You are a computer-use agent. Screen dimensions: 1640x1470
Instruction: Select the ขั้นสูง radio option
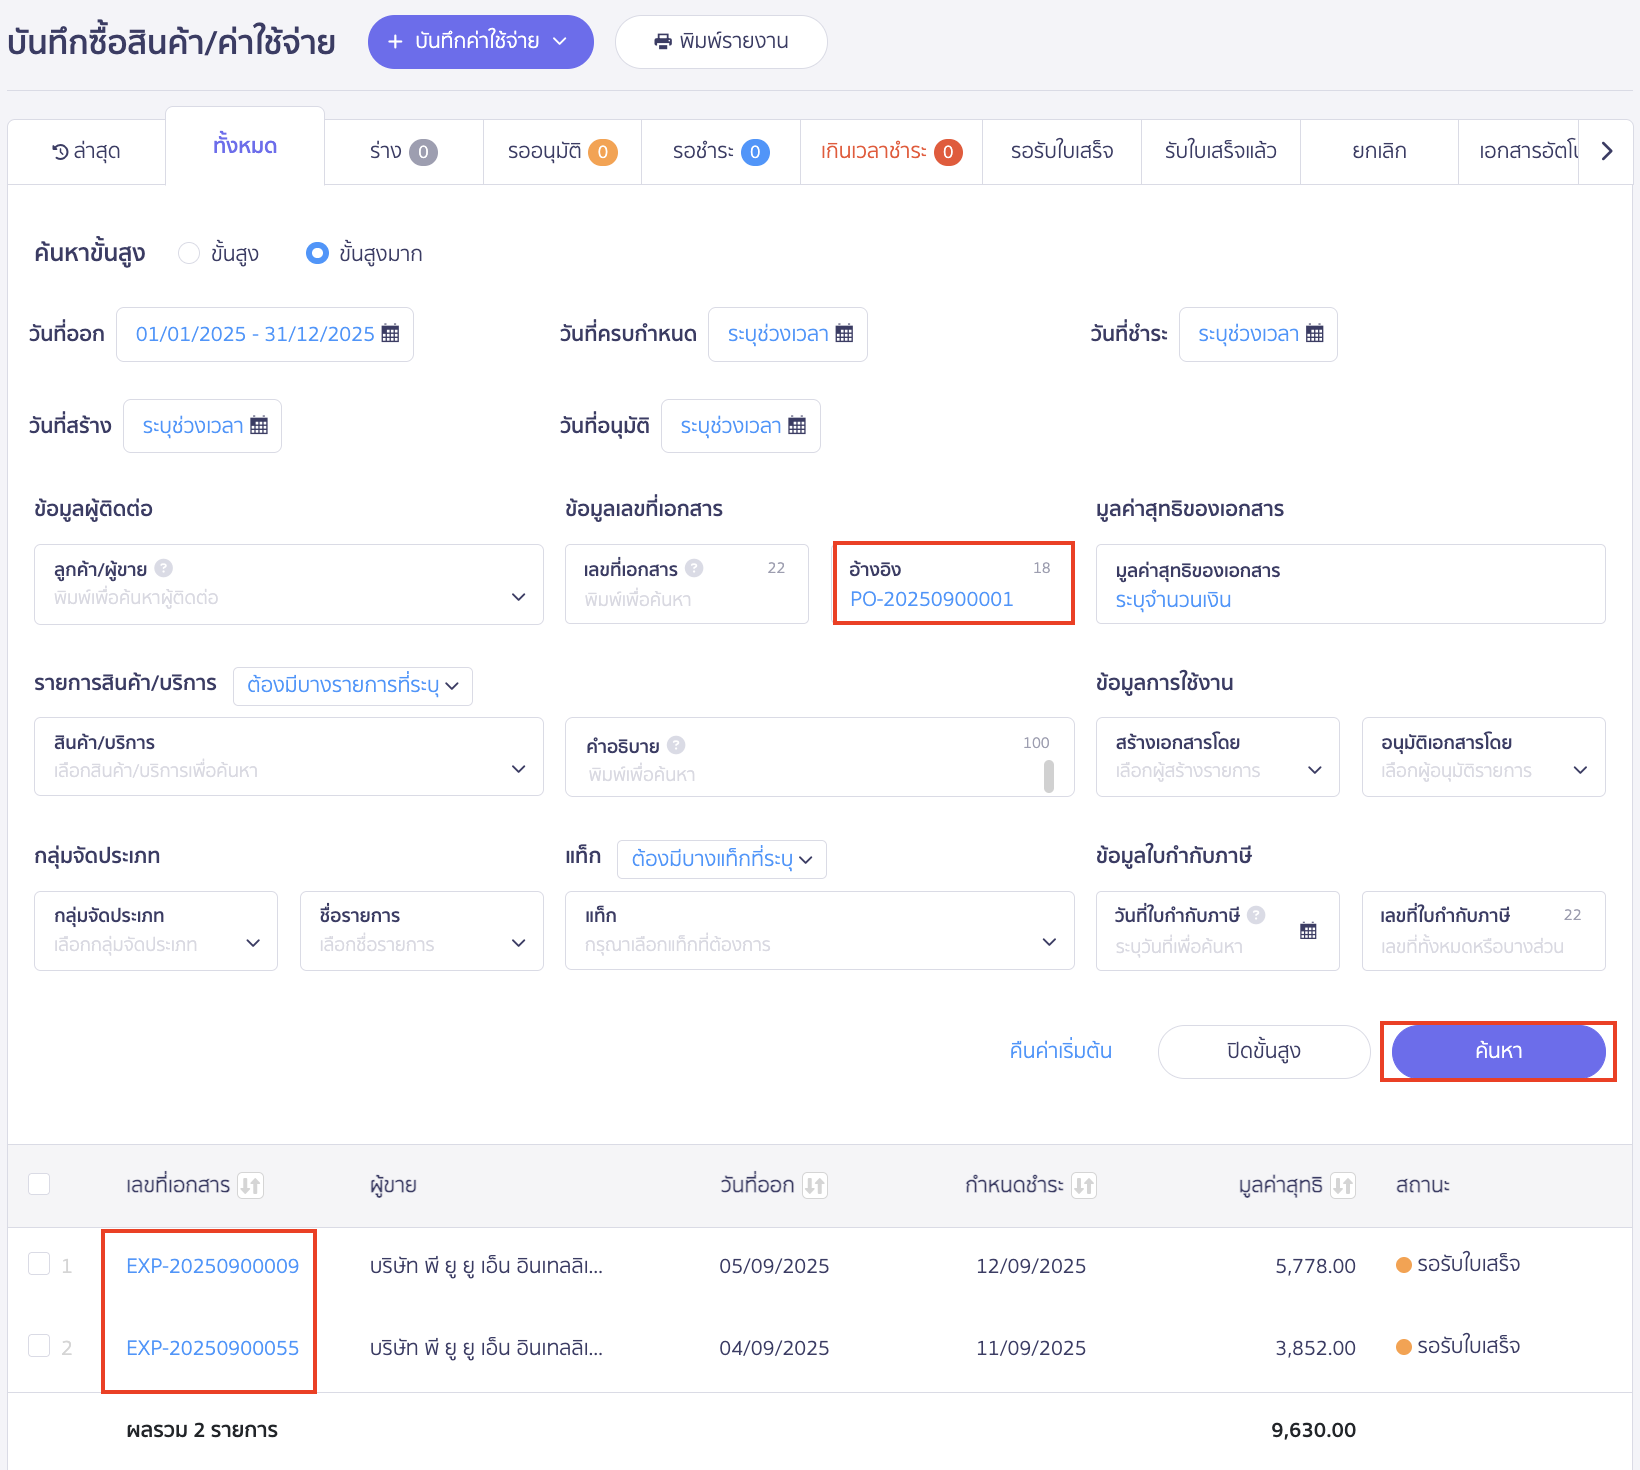coord(189,254)
